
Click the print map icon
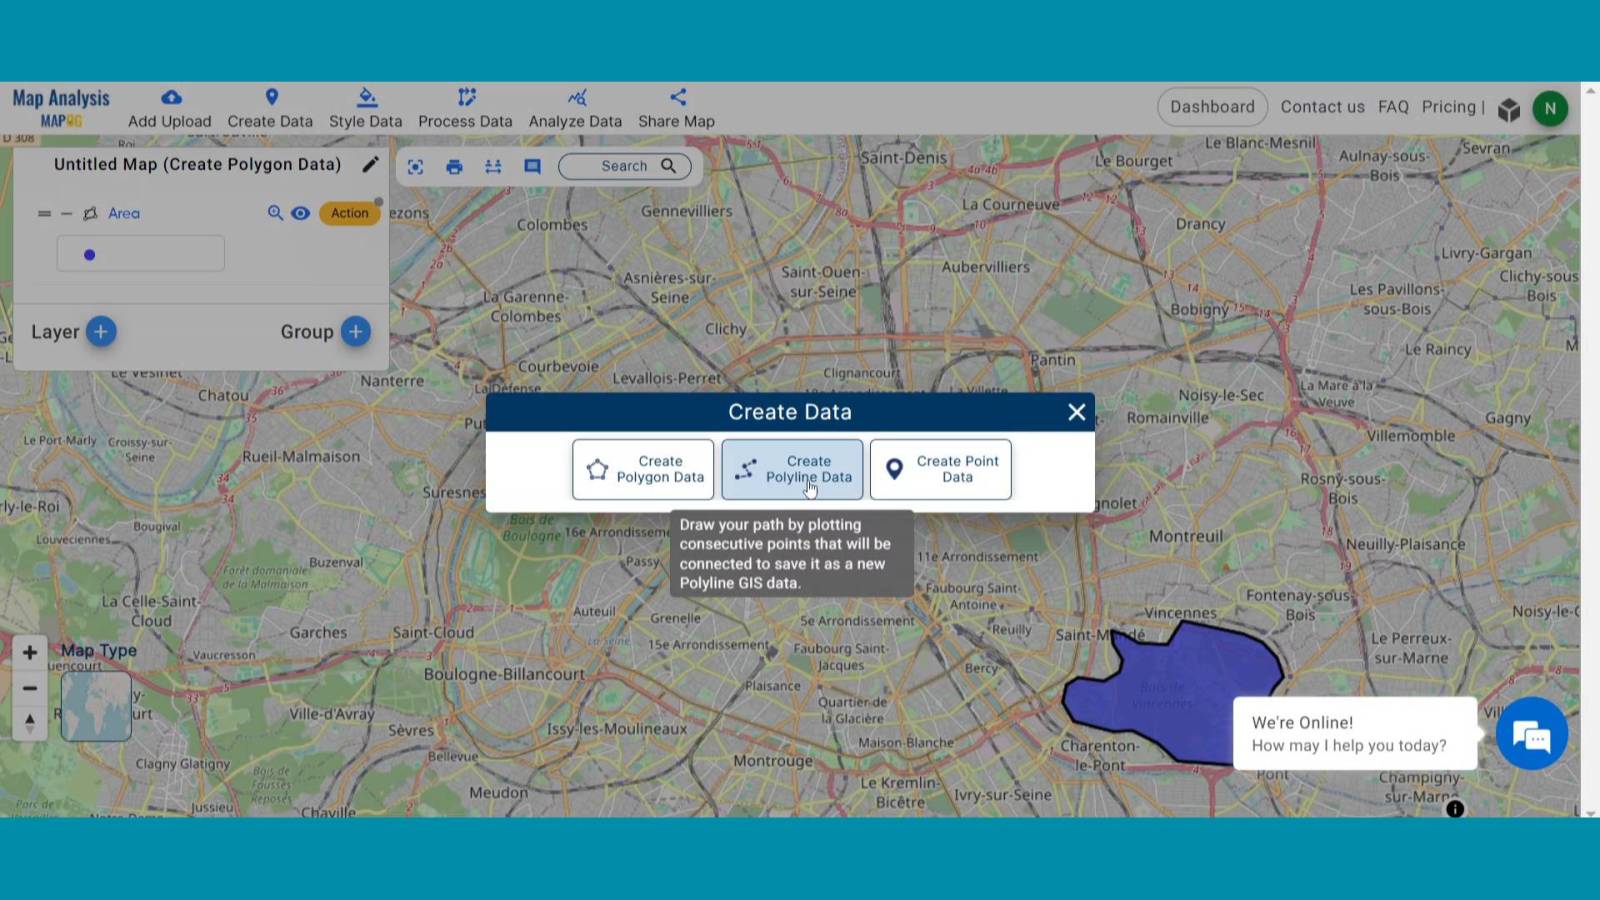[454, 167]
